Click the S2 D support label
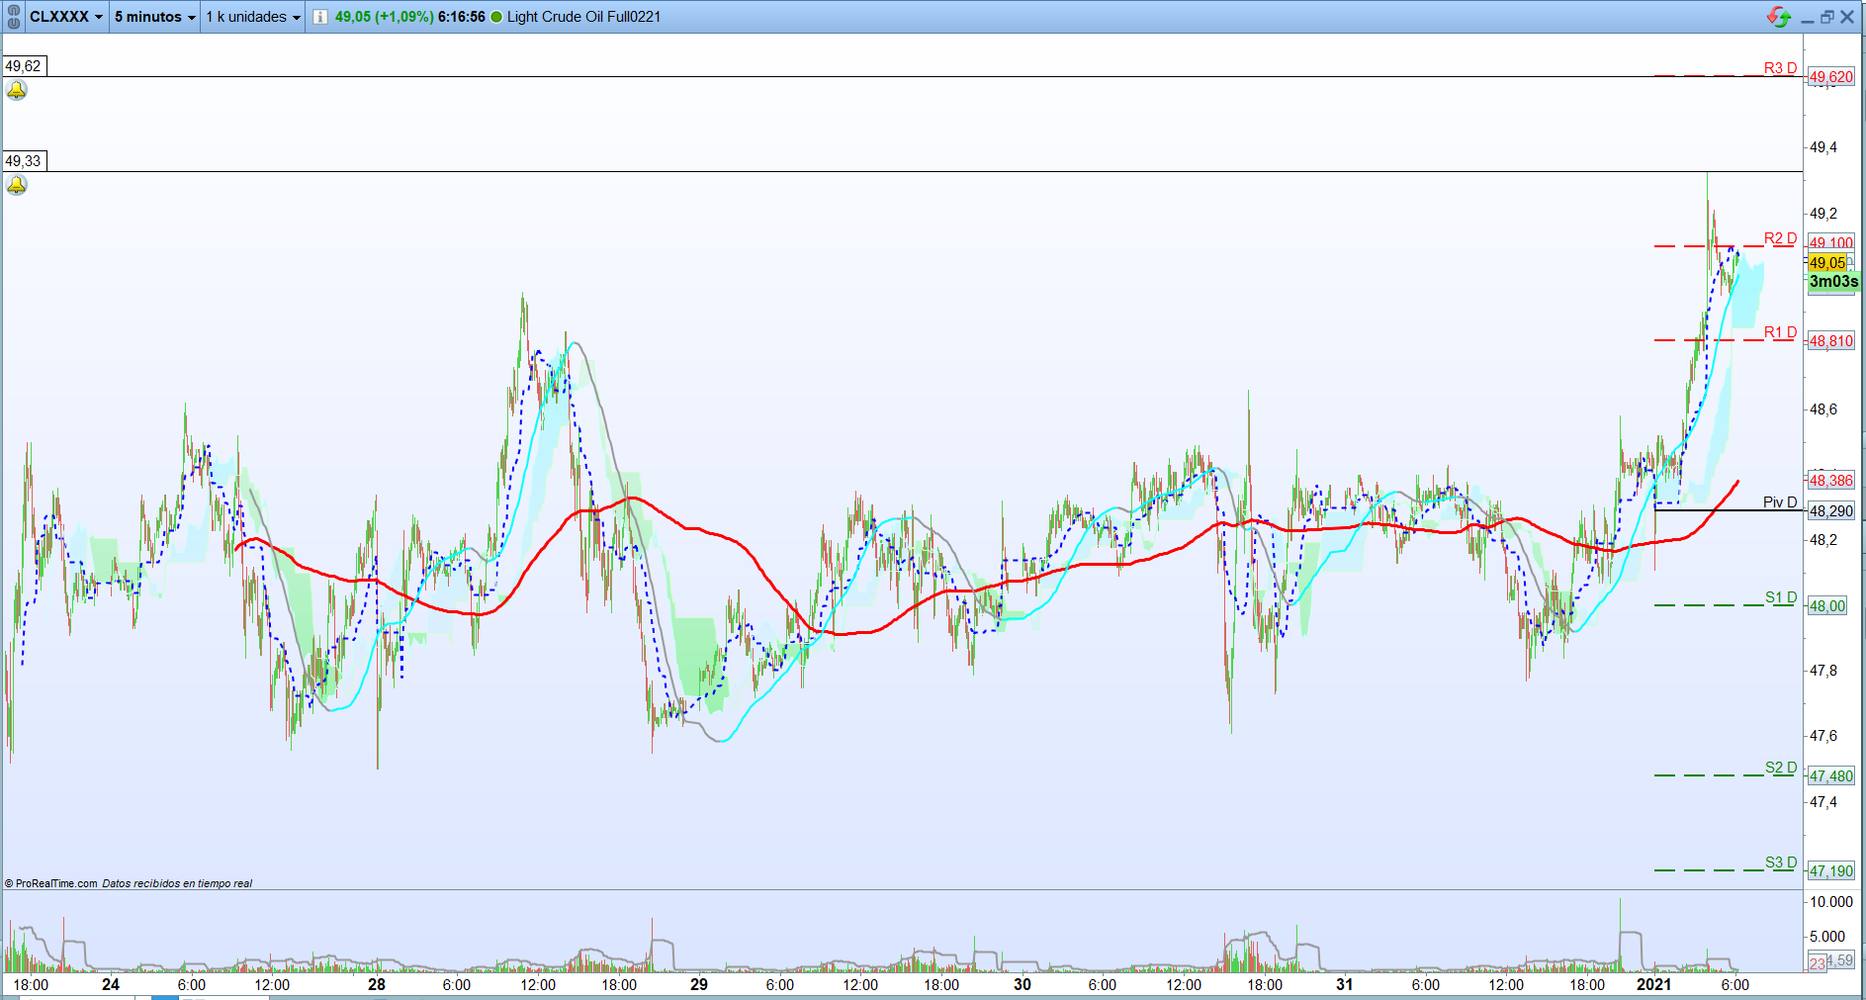 click(1781, 767)
